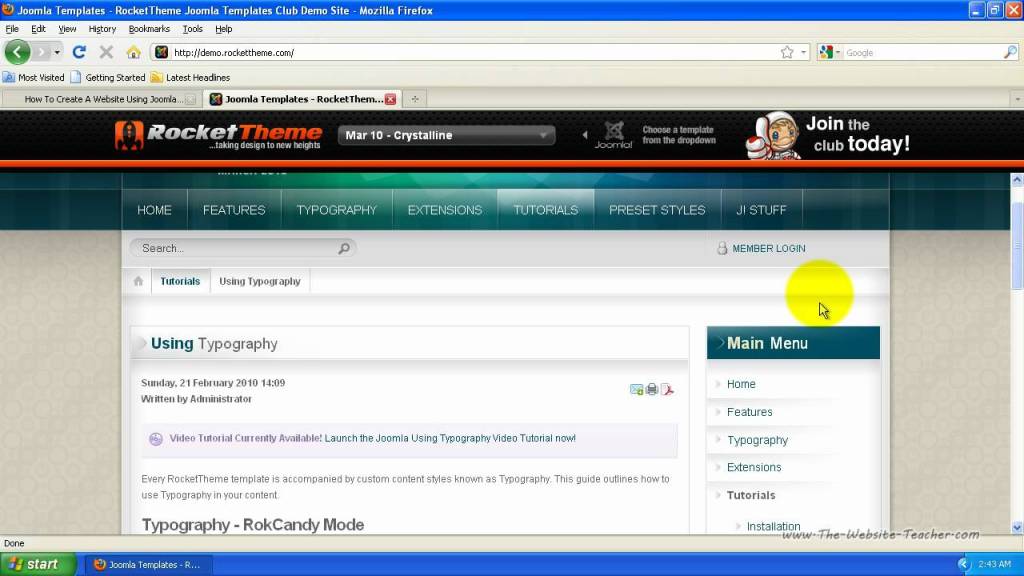Viewport: 1024px width, 576px height.
Task: Click the TYPOGRAPHY navigation item
Action: (x=336, y=210)
